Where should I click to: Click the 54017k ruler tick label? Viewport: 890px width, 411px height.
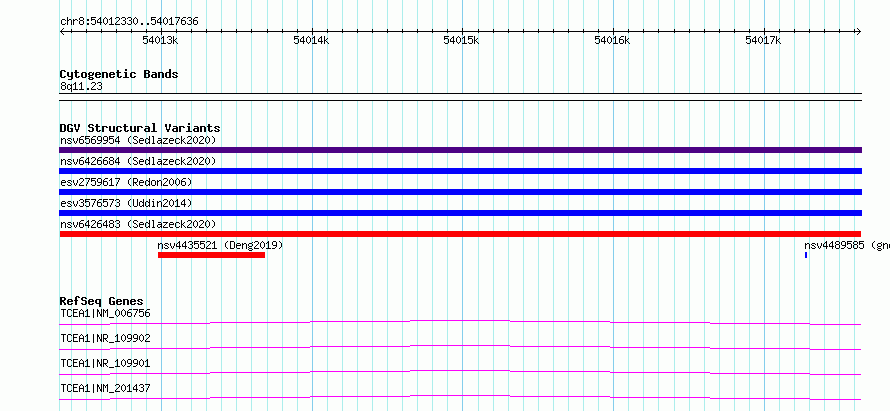coord(763,40)
